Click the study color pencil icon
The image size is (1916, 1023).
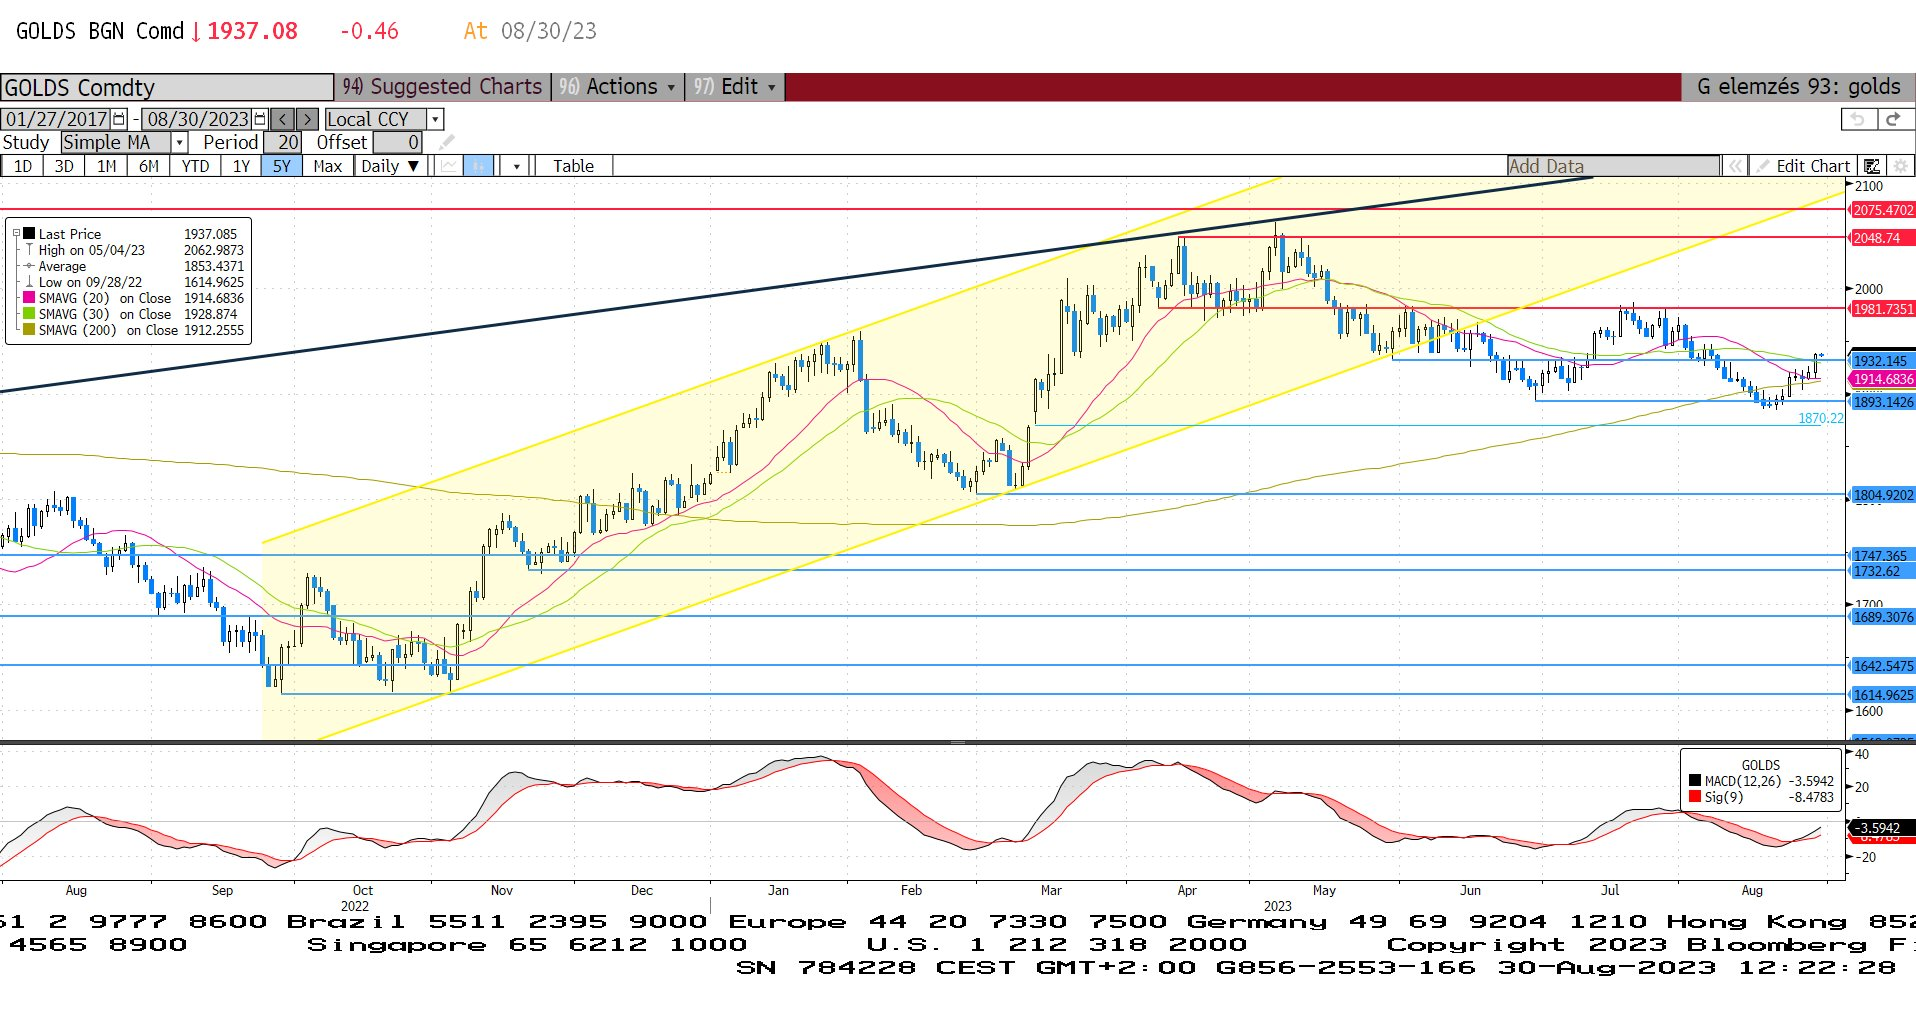tap(446, 142)
